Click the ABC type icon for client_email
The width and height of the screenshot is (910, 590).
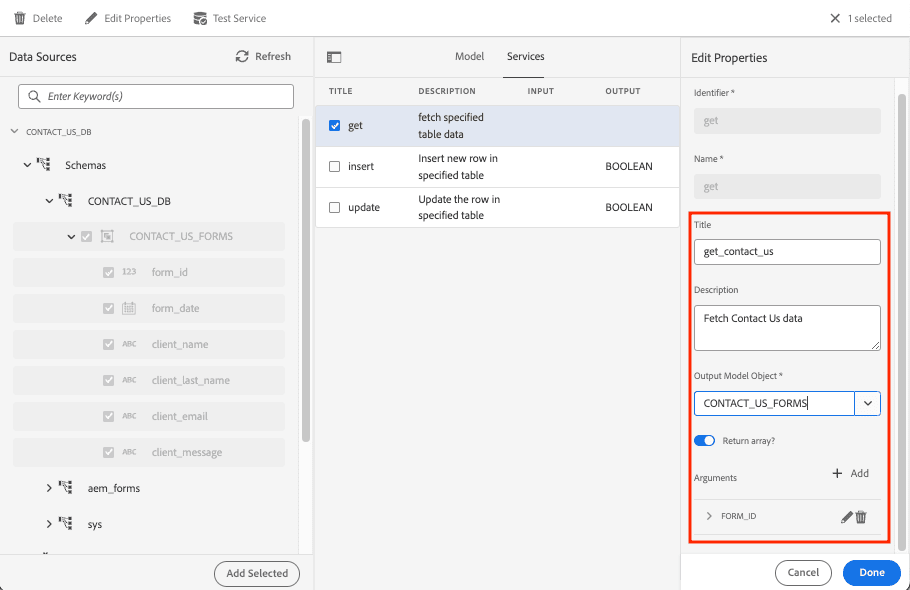click(129, 416)
